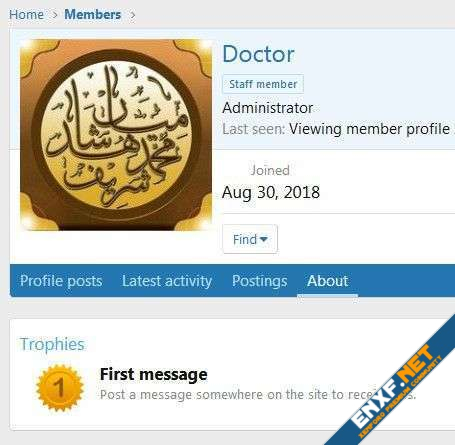This screenshot has width=455, height=445.
Task: Click the chevron after Home breadcrumb
Action: coord(55,15)
